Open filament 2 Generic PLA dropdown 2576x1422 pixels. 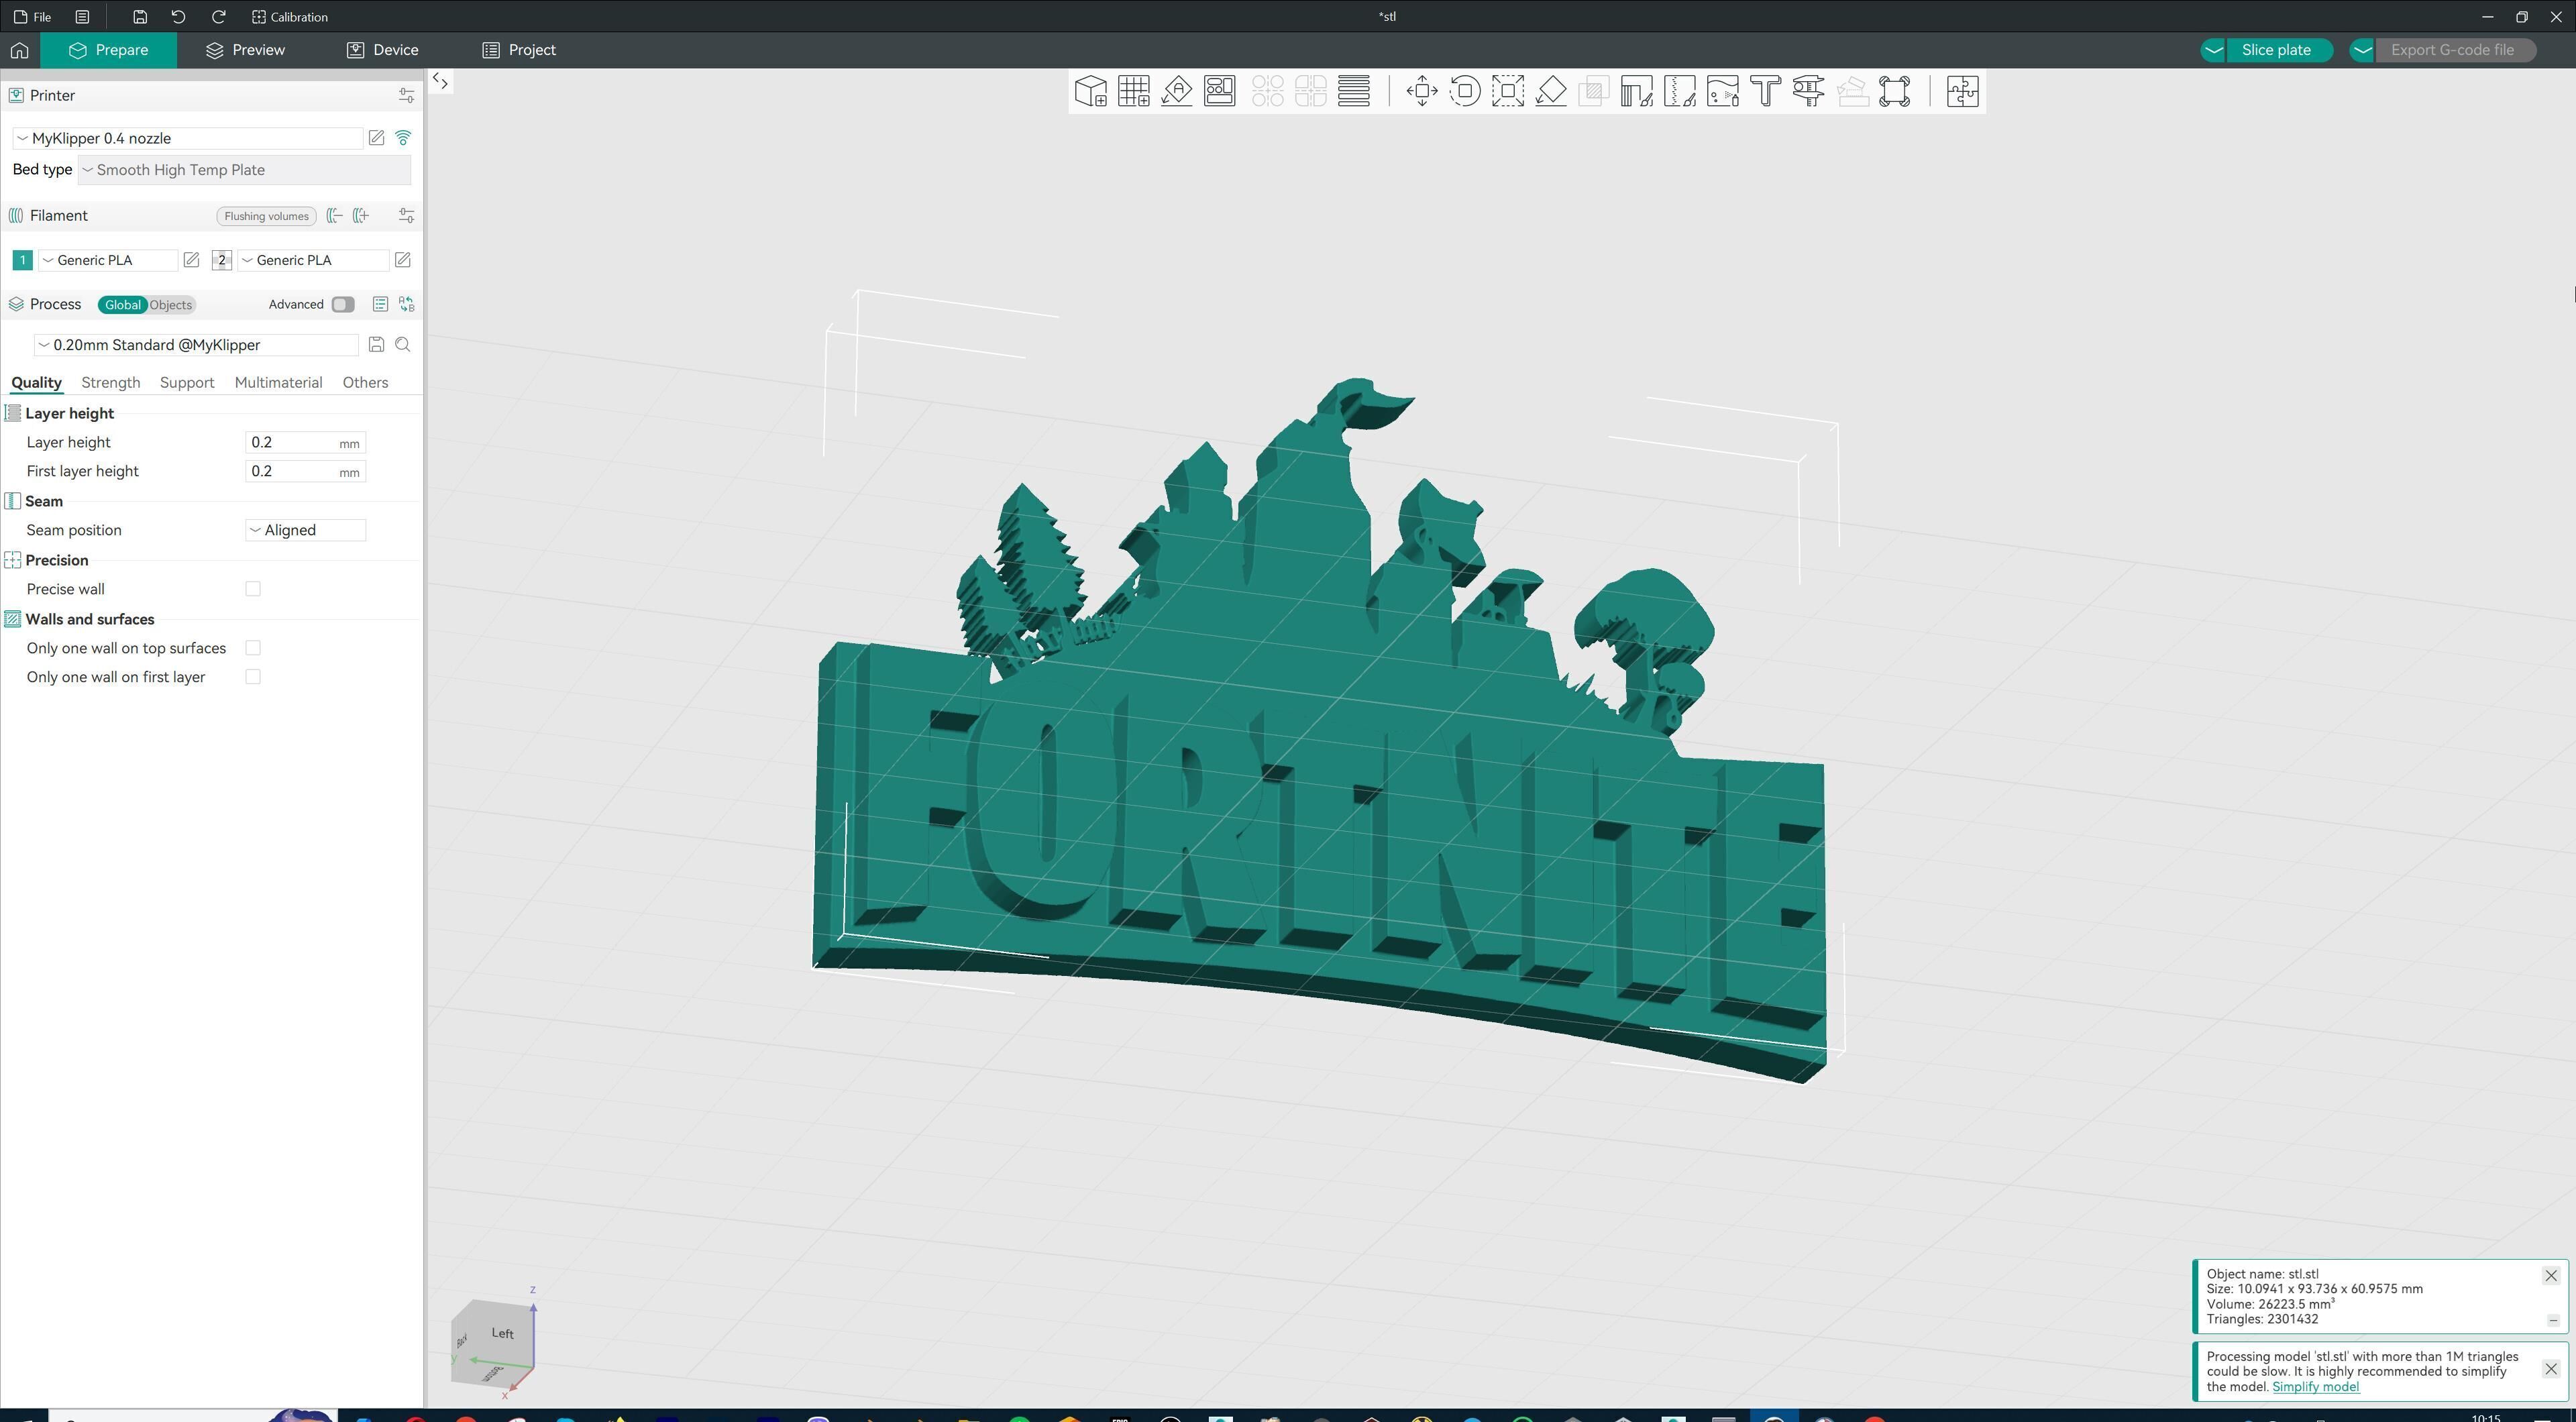click(313, 260)
